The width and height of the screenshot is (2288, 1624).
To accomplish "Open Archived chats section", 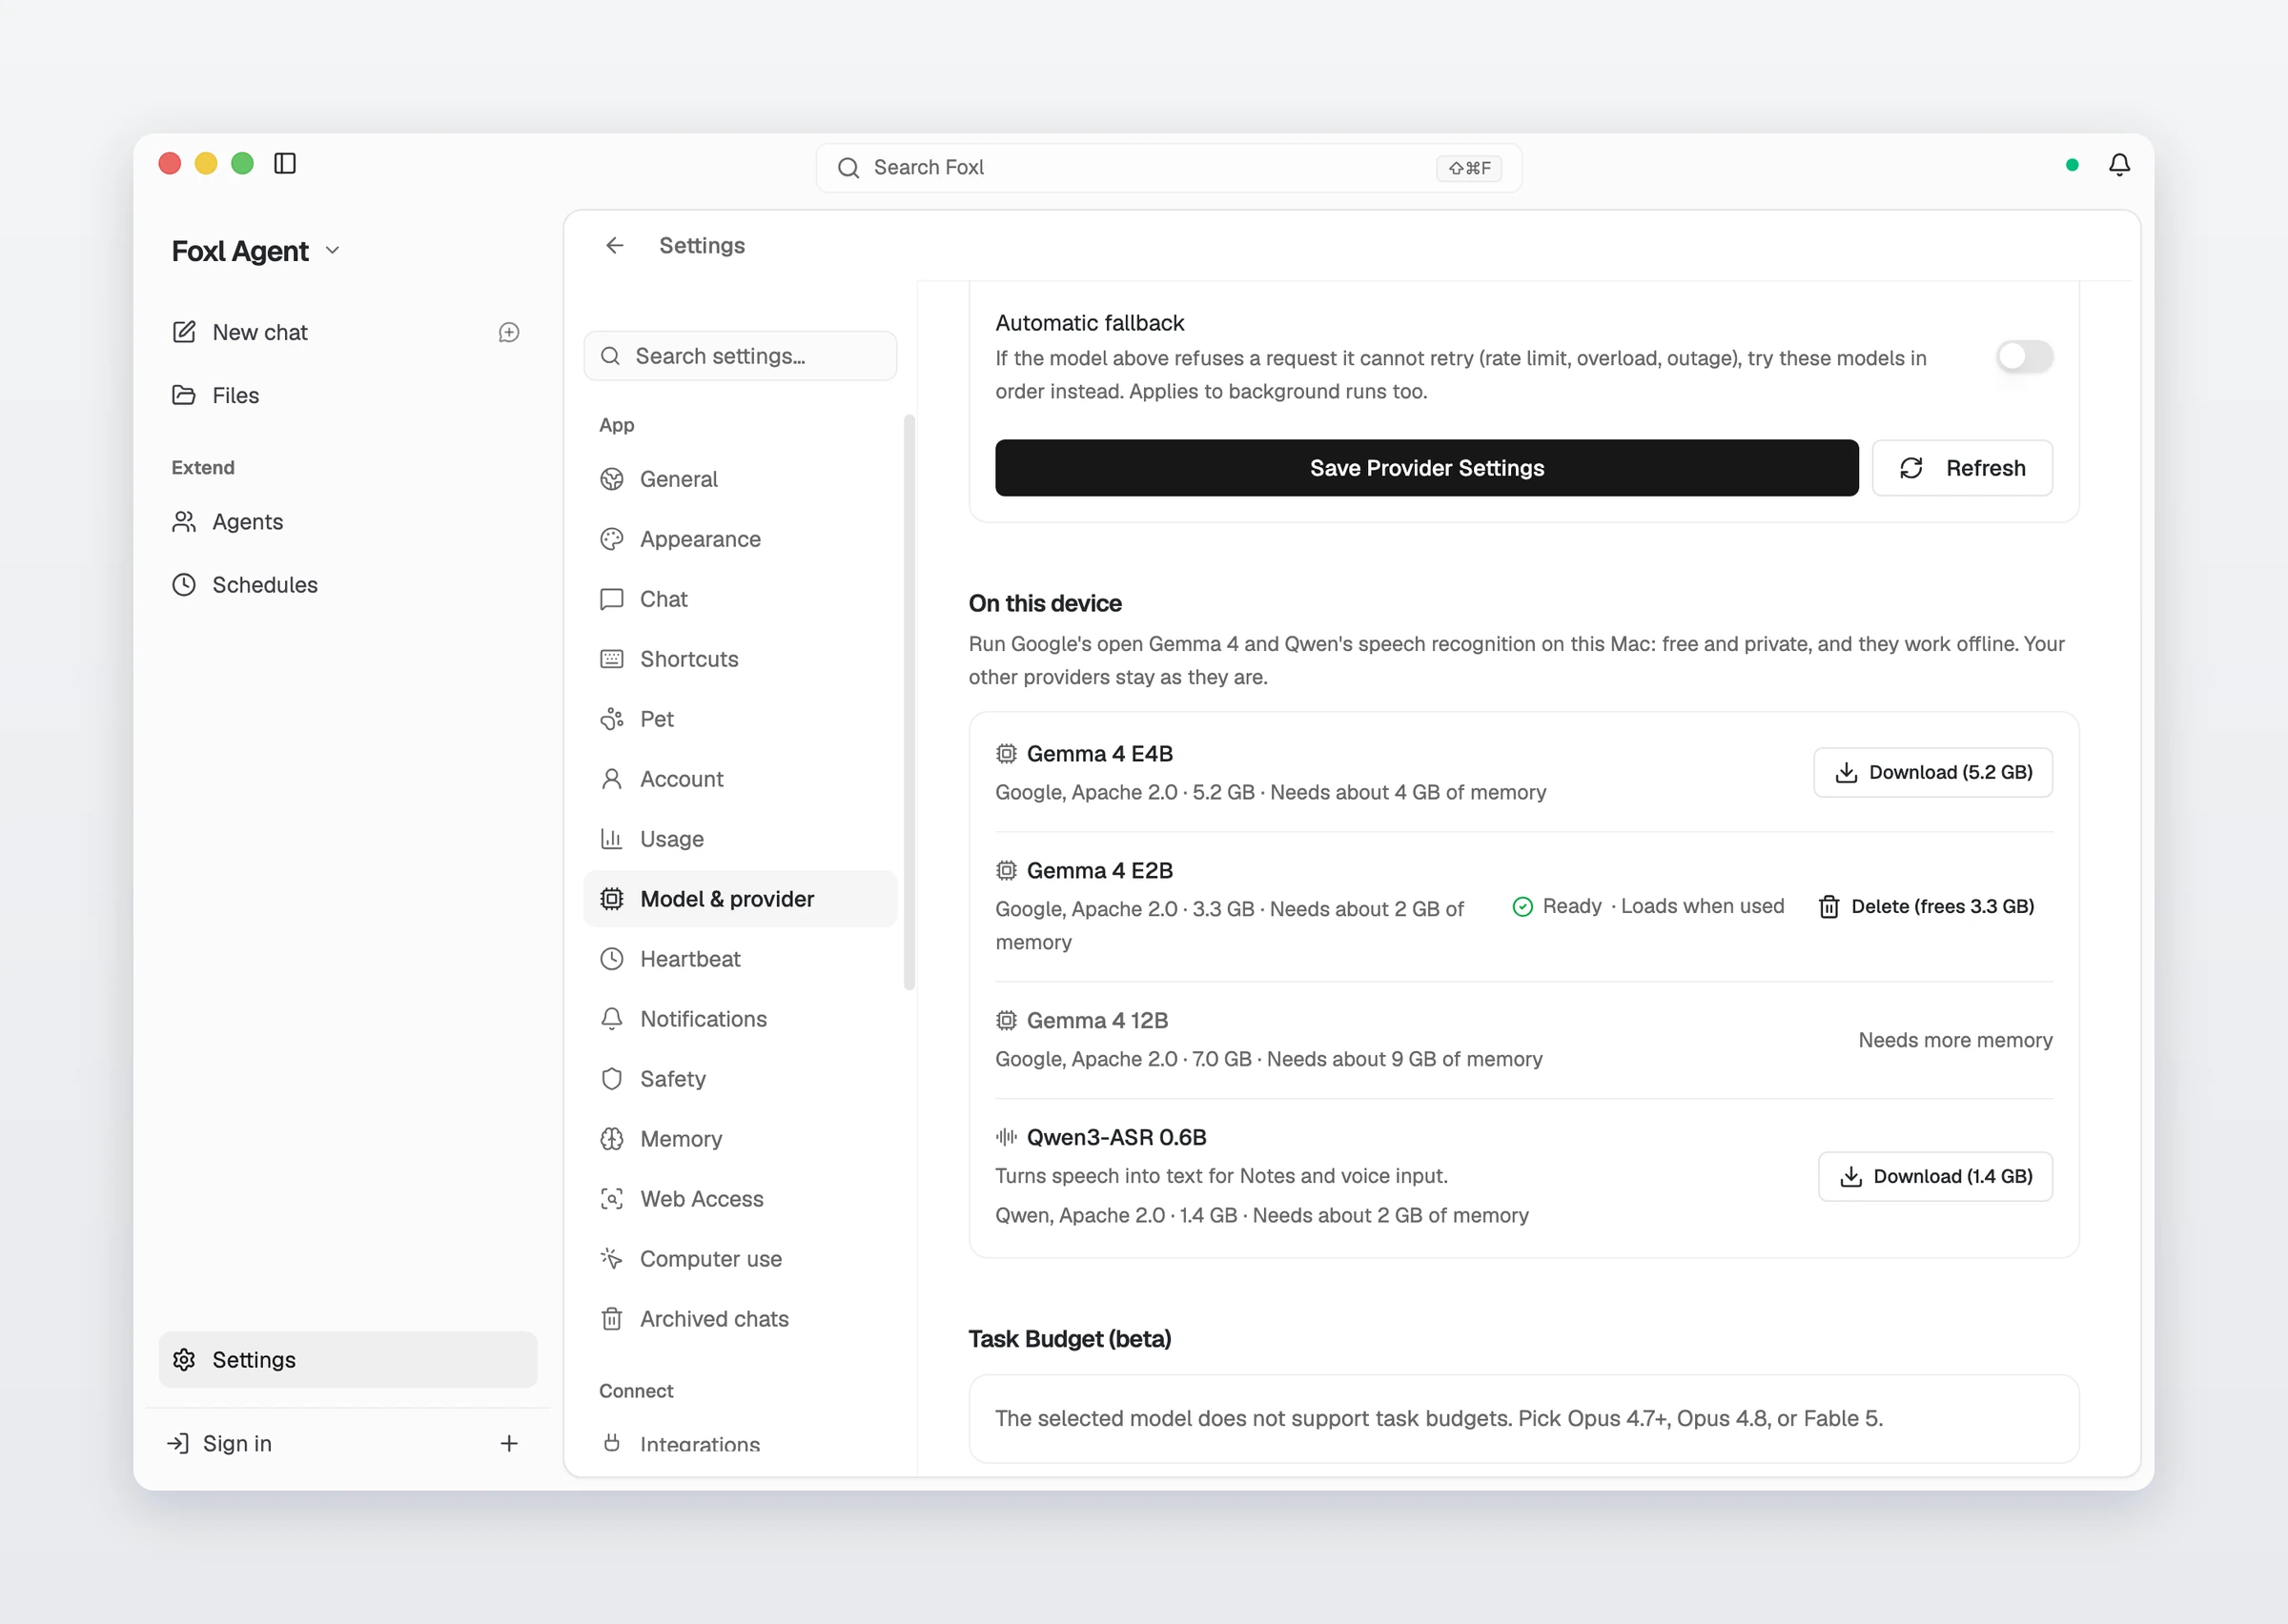I will (x=740, y=1319).
